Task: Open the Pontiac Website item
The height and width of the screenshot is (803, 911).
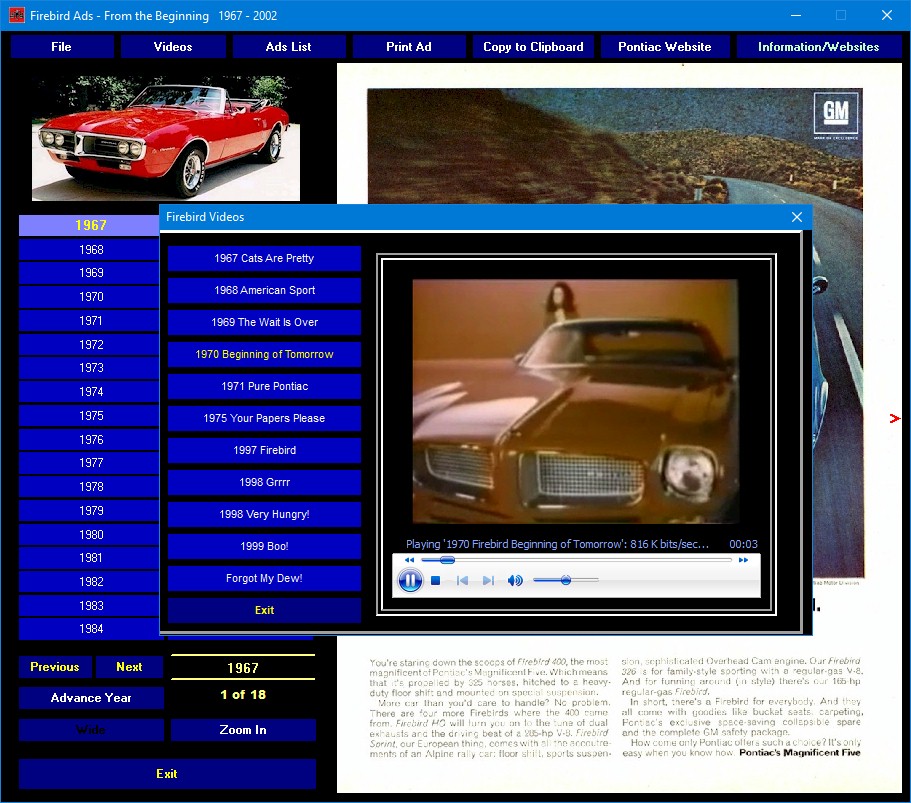Action: coord(665,46)
